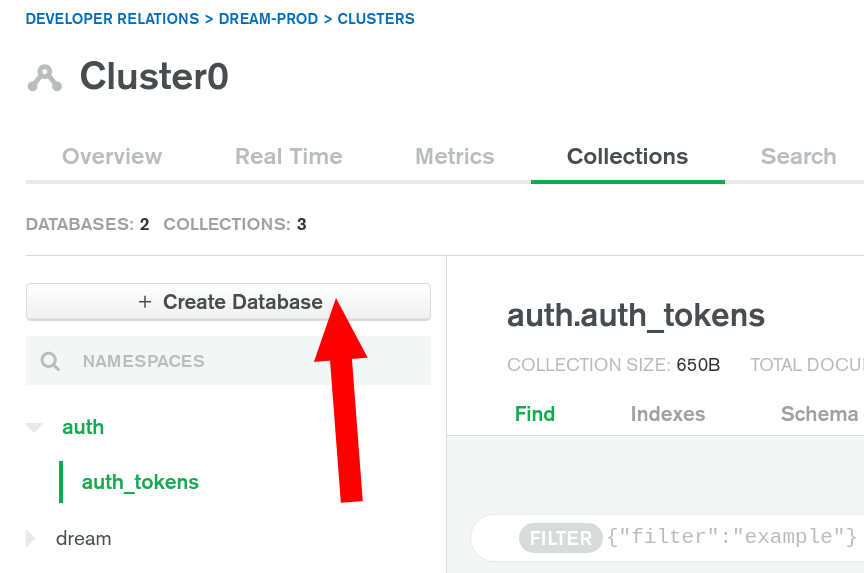
Task: Switch to the Indexes sub-tab
Action: tap(667, 414)
